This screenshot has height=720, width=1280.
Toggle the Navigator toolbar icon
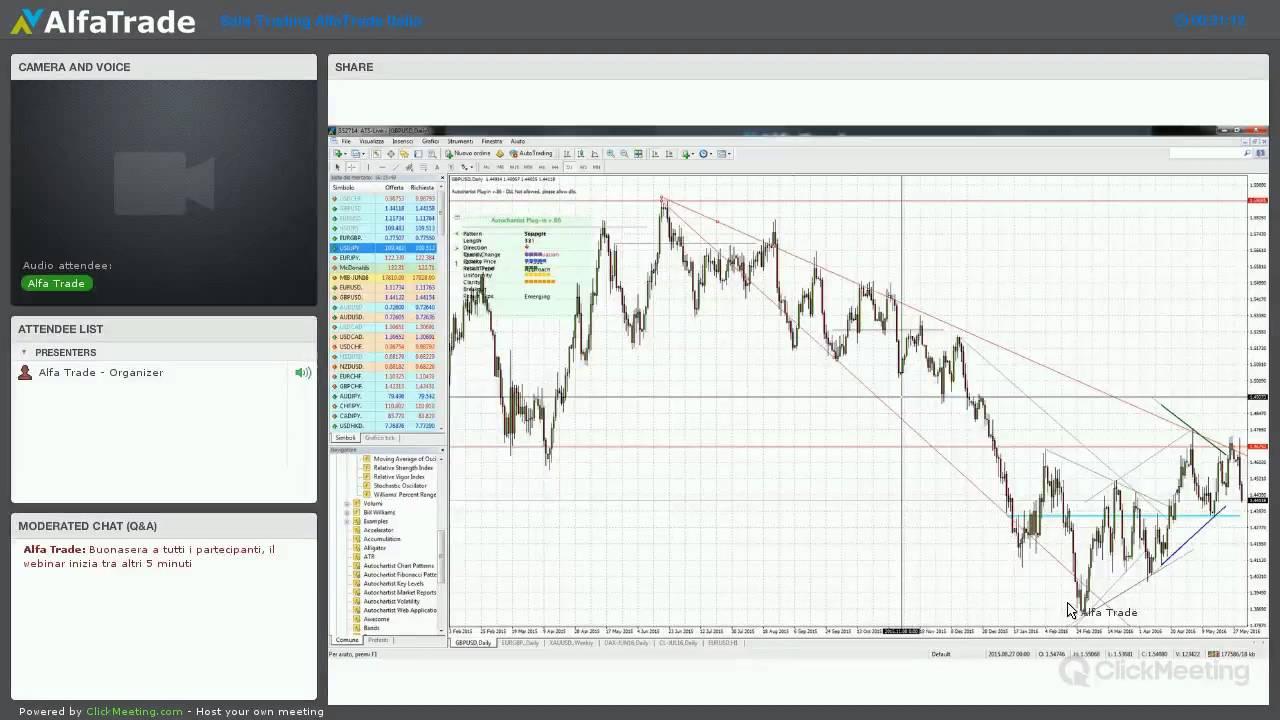[404, 154]
